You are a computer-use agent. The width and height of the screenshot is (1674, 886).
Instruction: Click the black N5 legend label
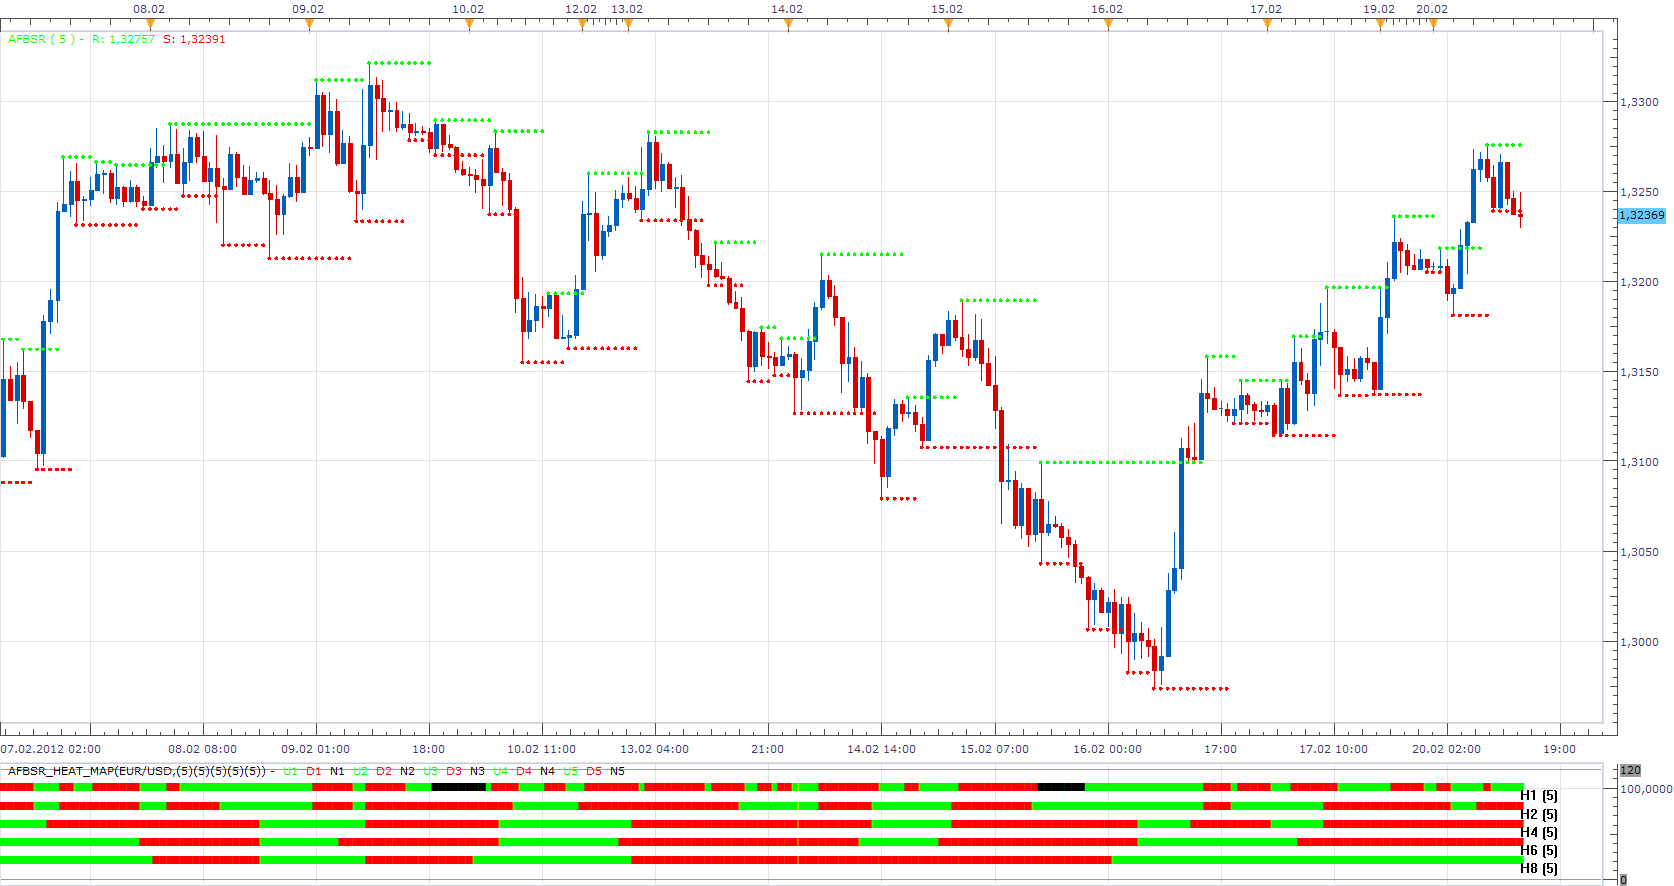coord(617,771)
